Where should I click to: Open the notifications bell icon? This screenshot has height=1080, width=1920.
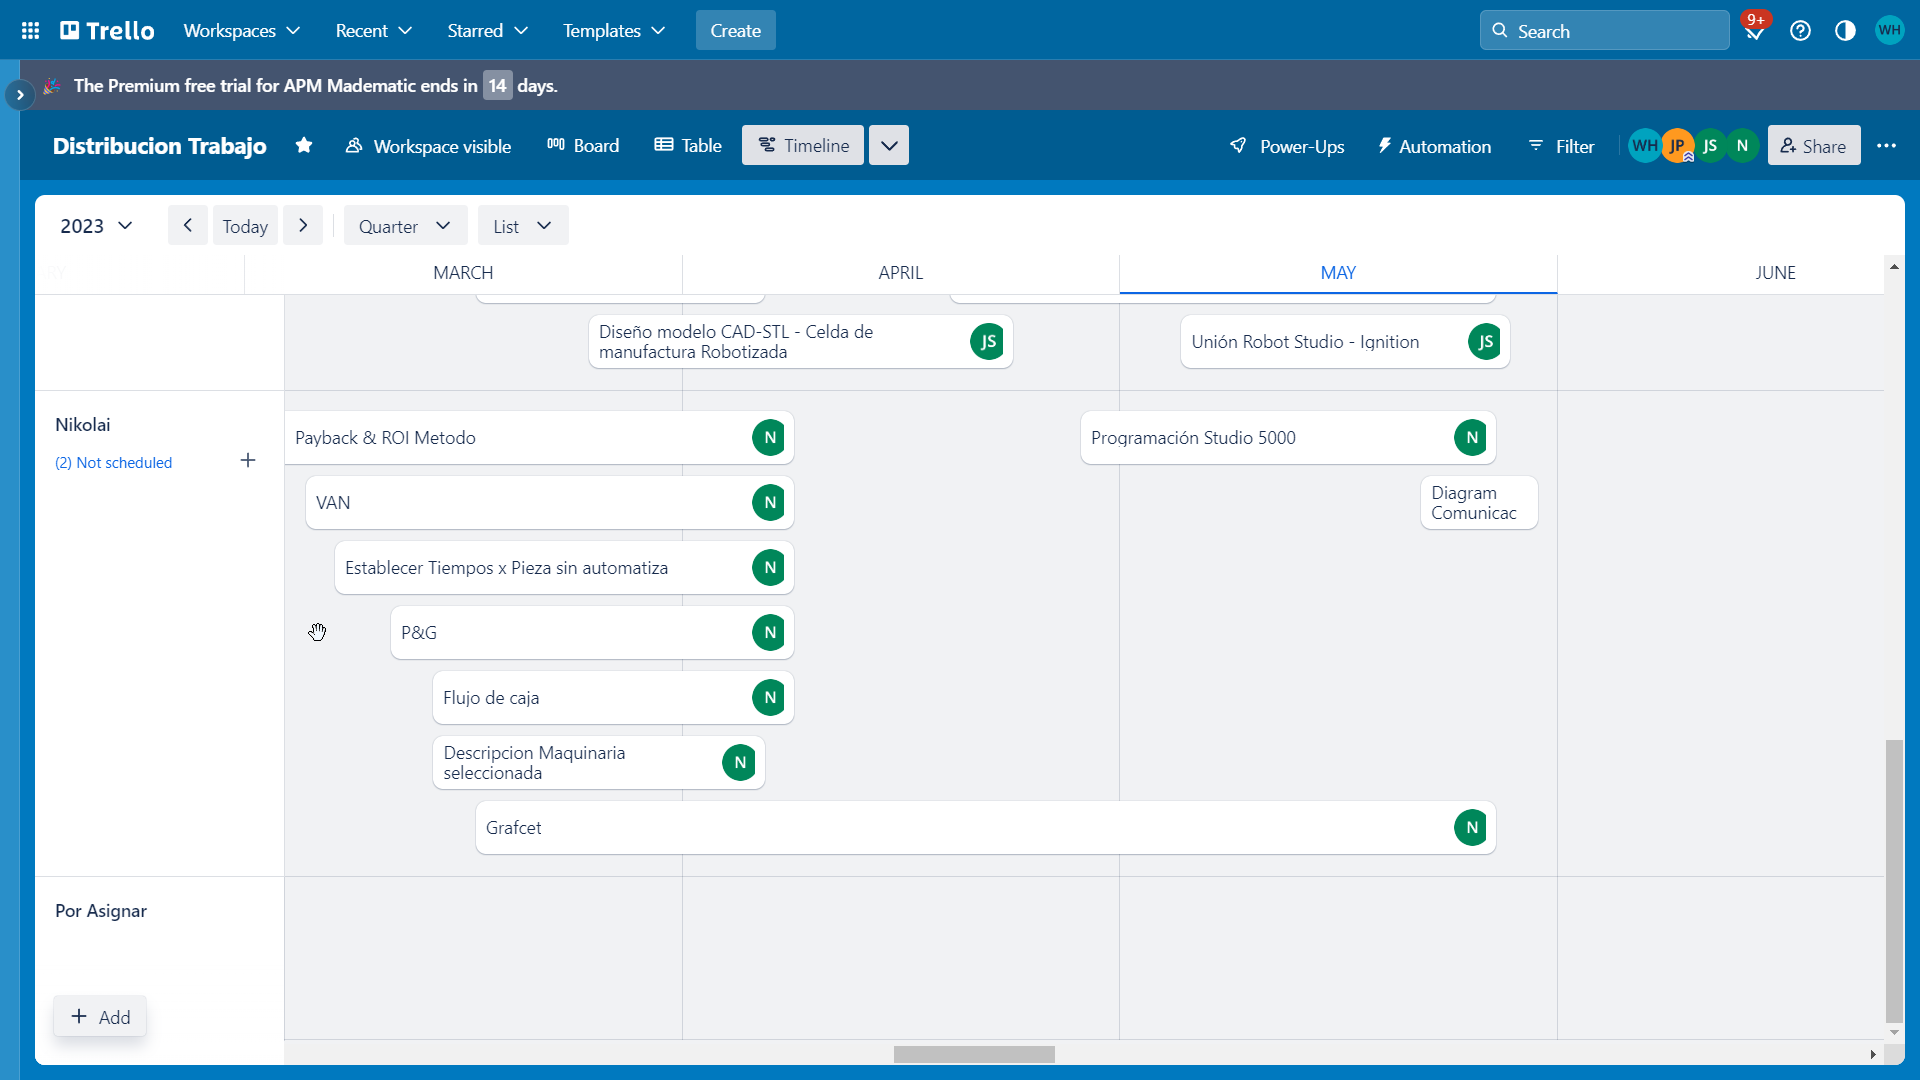(x=1754, y=31)
